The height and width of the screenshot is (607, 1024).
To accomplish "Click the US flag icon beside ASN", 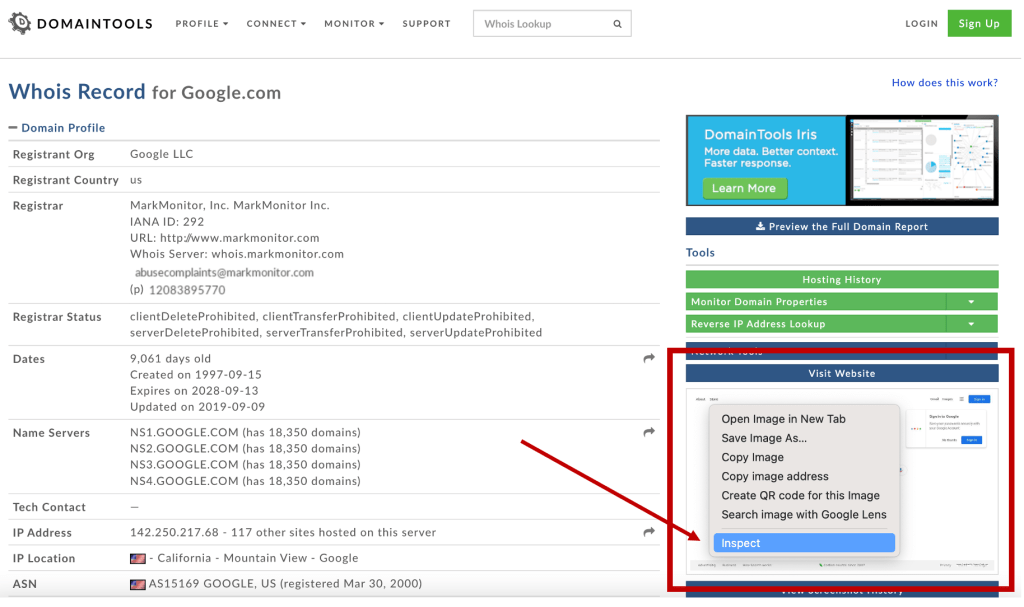I will pyautogui.click(x=138, y=584).
